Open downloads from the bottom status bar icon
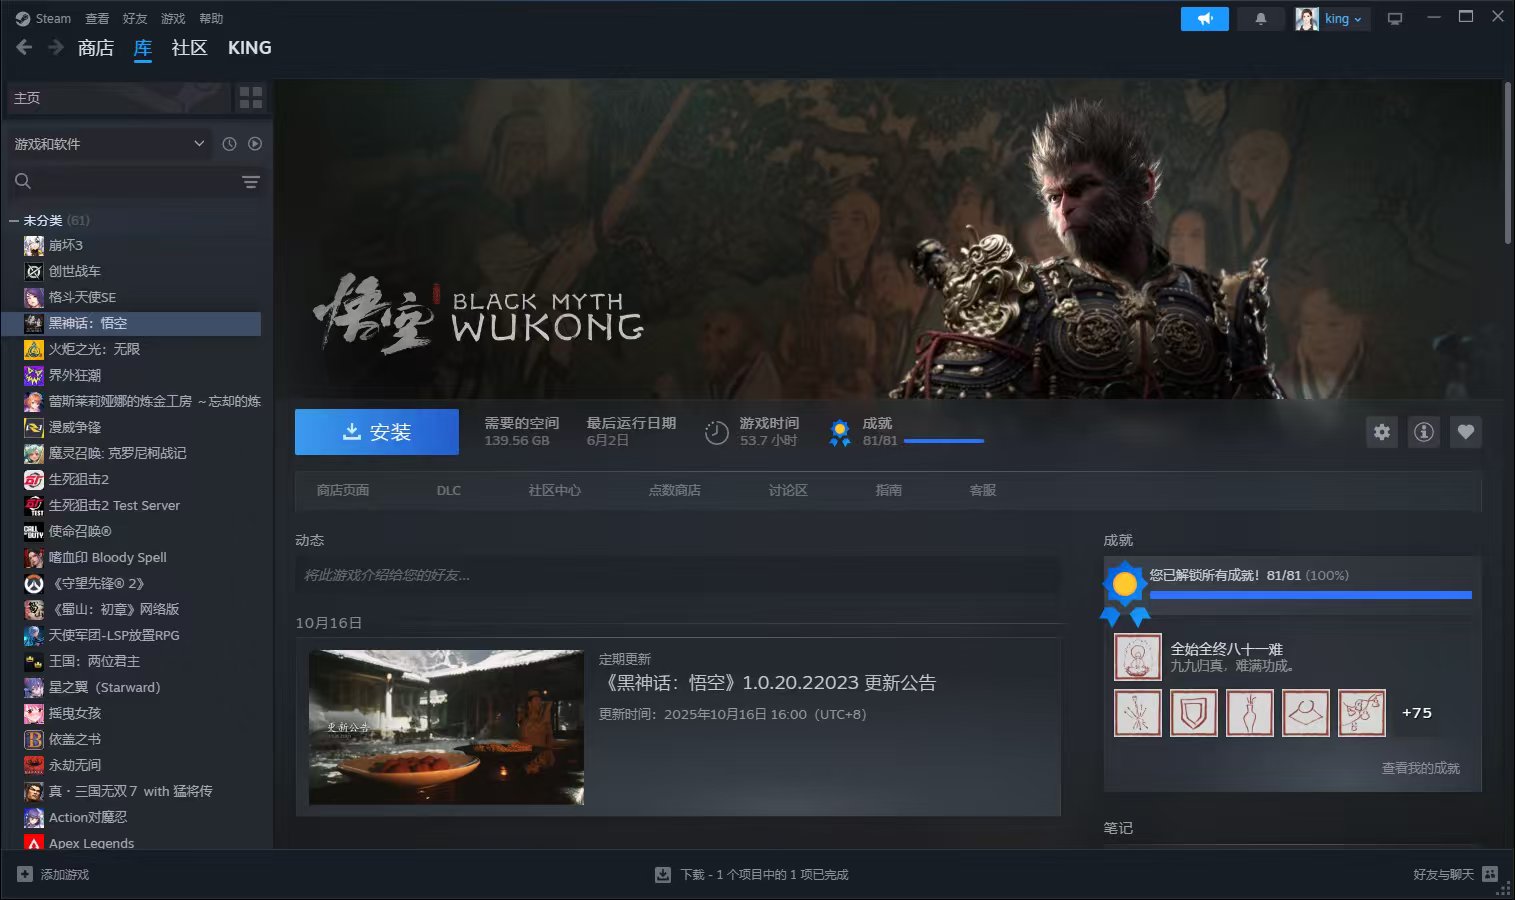 [x=662, y=873]
